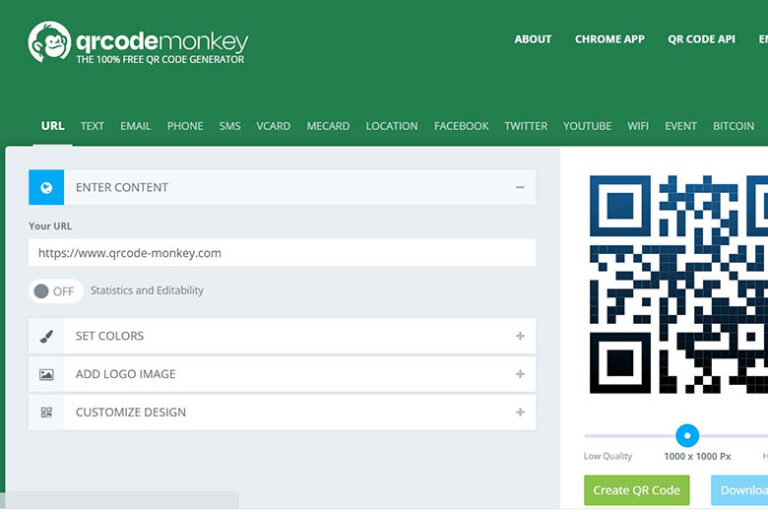
Task: Click the Download button
Action: [740, 490]
